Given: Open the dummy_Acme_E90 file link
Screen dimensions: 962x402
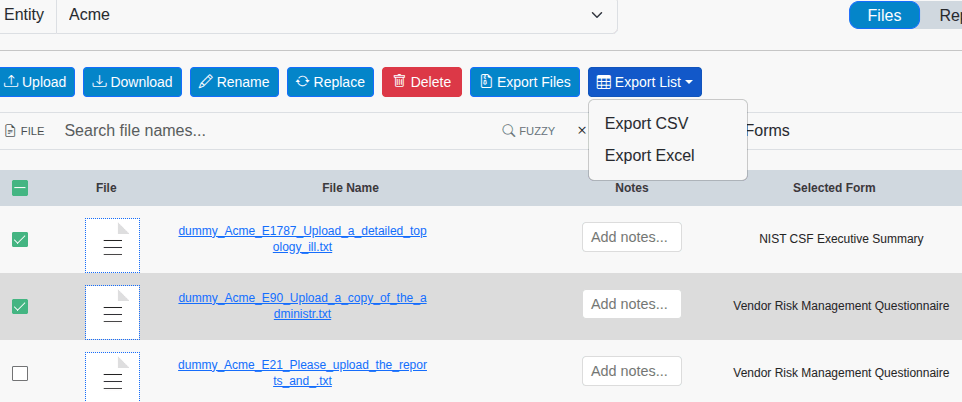Looking at the screenshot, I should pos(302,305).
